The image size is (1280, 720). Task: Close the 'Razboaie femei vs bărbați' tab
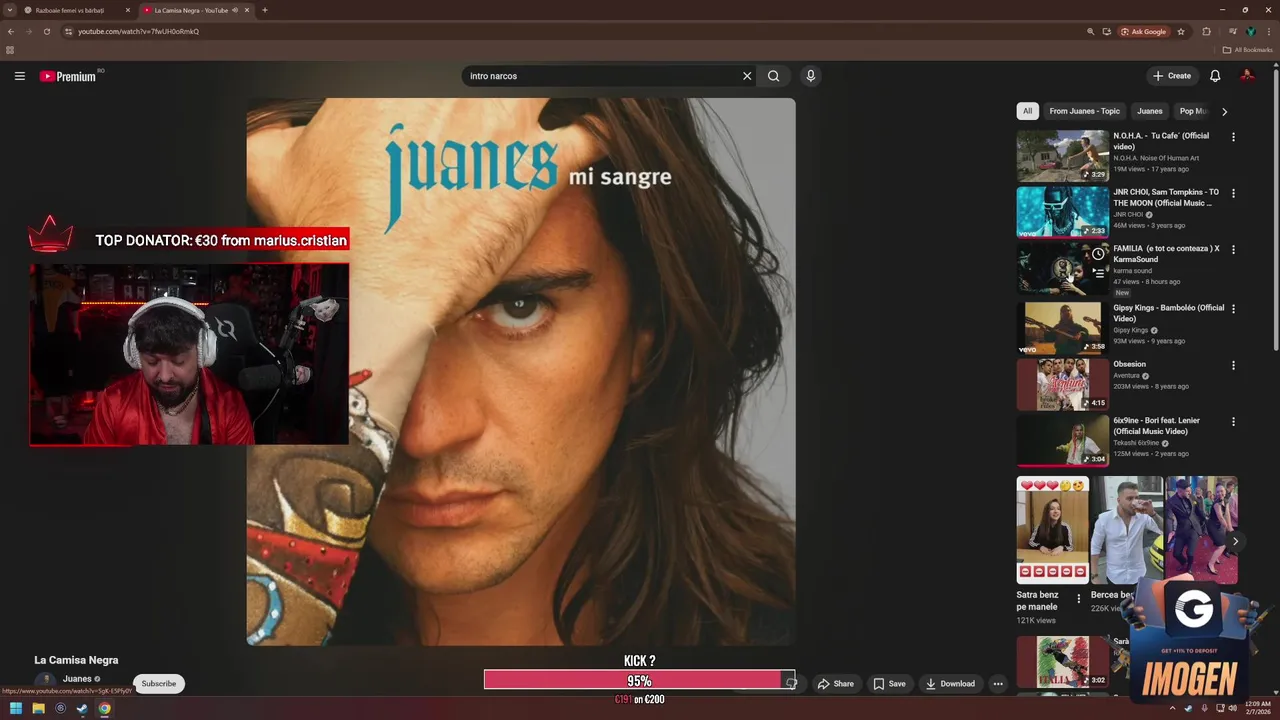[128, 10]
